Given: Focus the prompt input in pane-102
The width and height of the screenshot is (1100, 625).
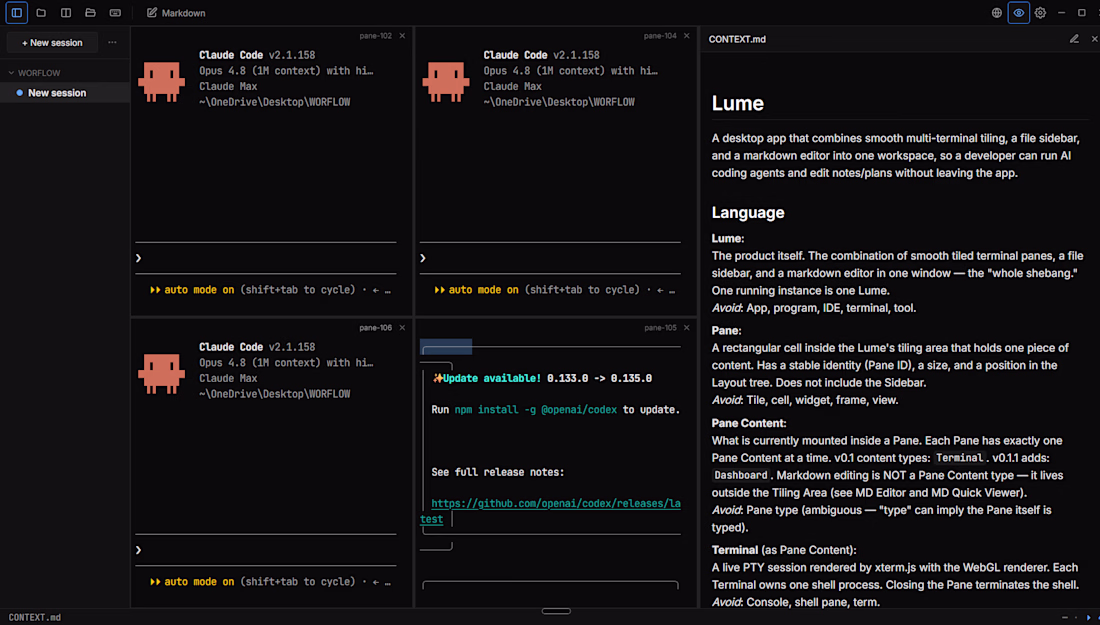Looking at the screenshot, I should tap(266, 258).
